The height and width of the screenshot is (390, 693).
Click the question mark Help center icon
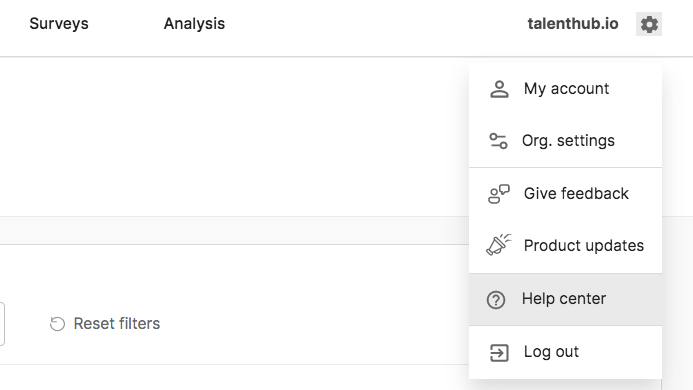click(x=496, y=300)
